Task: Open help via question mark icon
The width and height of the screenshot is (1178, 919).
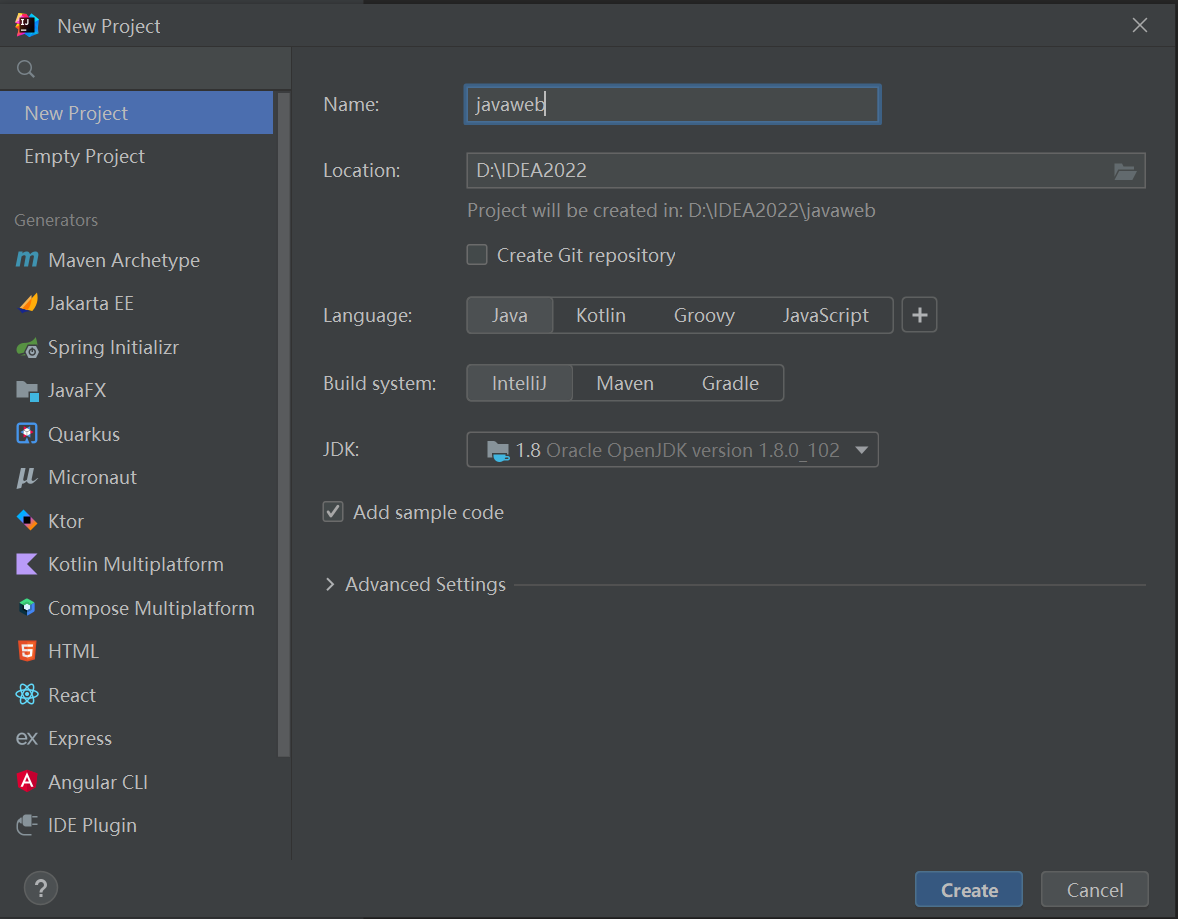Action: [41, 888]
